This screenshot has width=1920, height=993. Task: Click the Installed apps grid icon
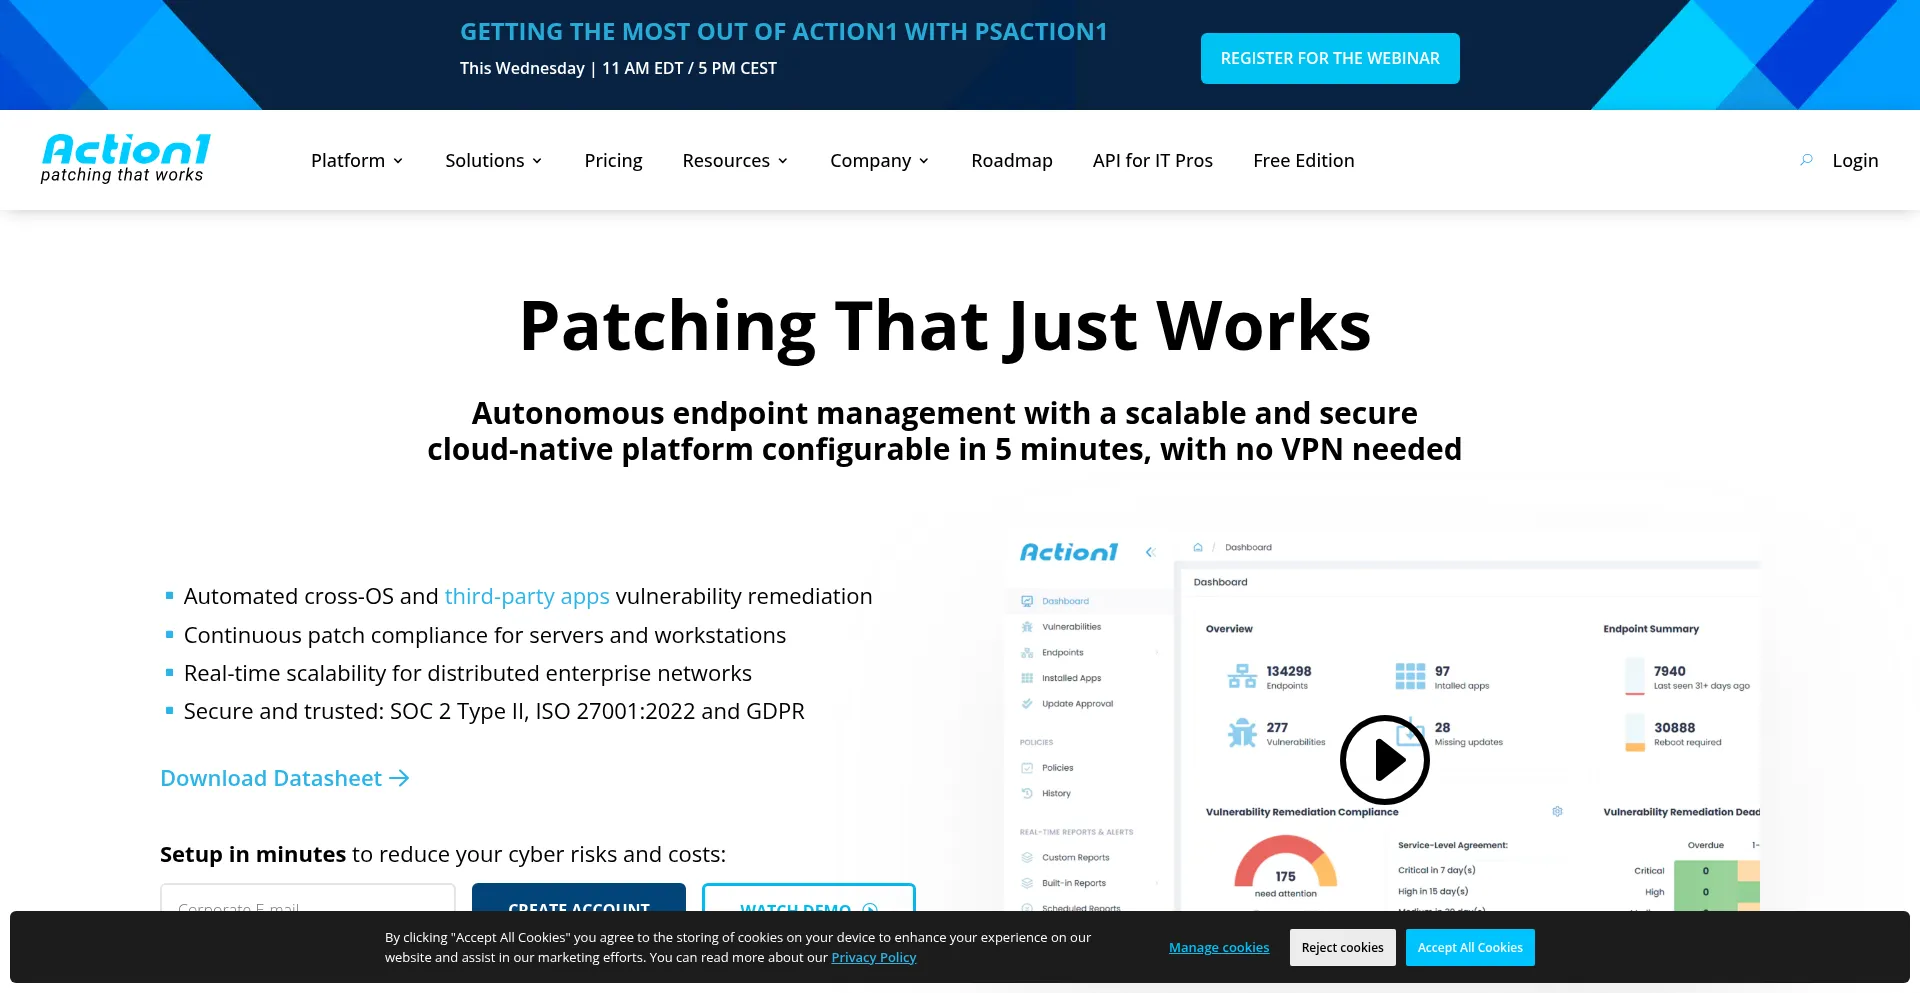click(1410, 677)
